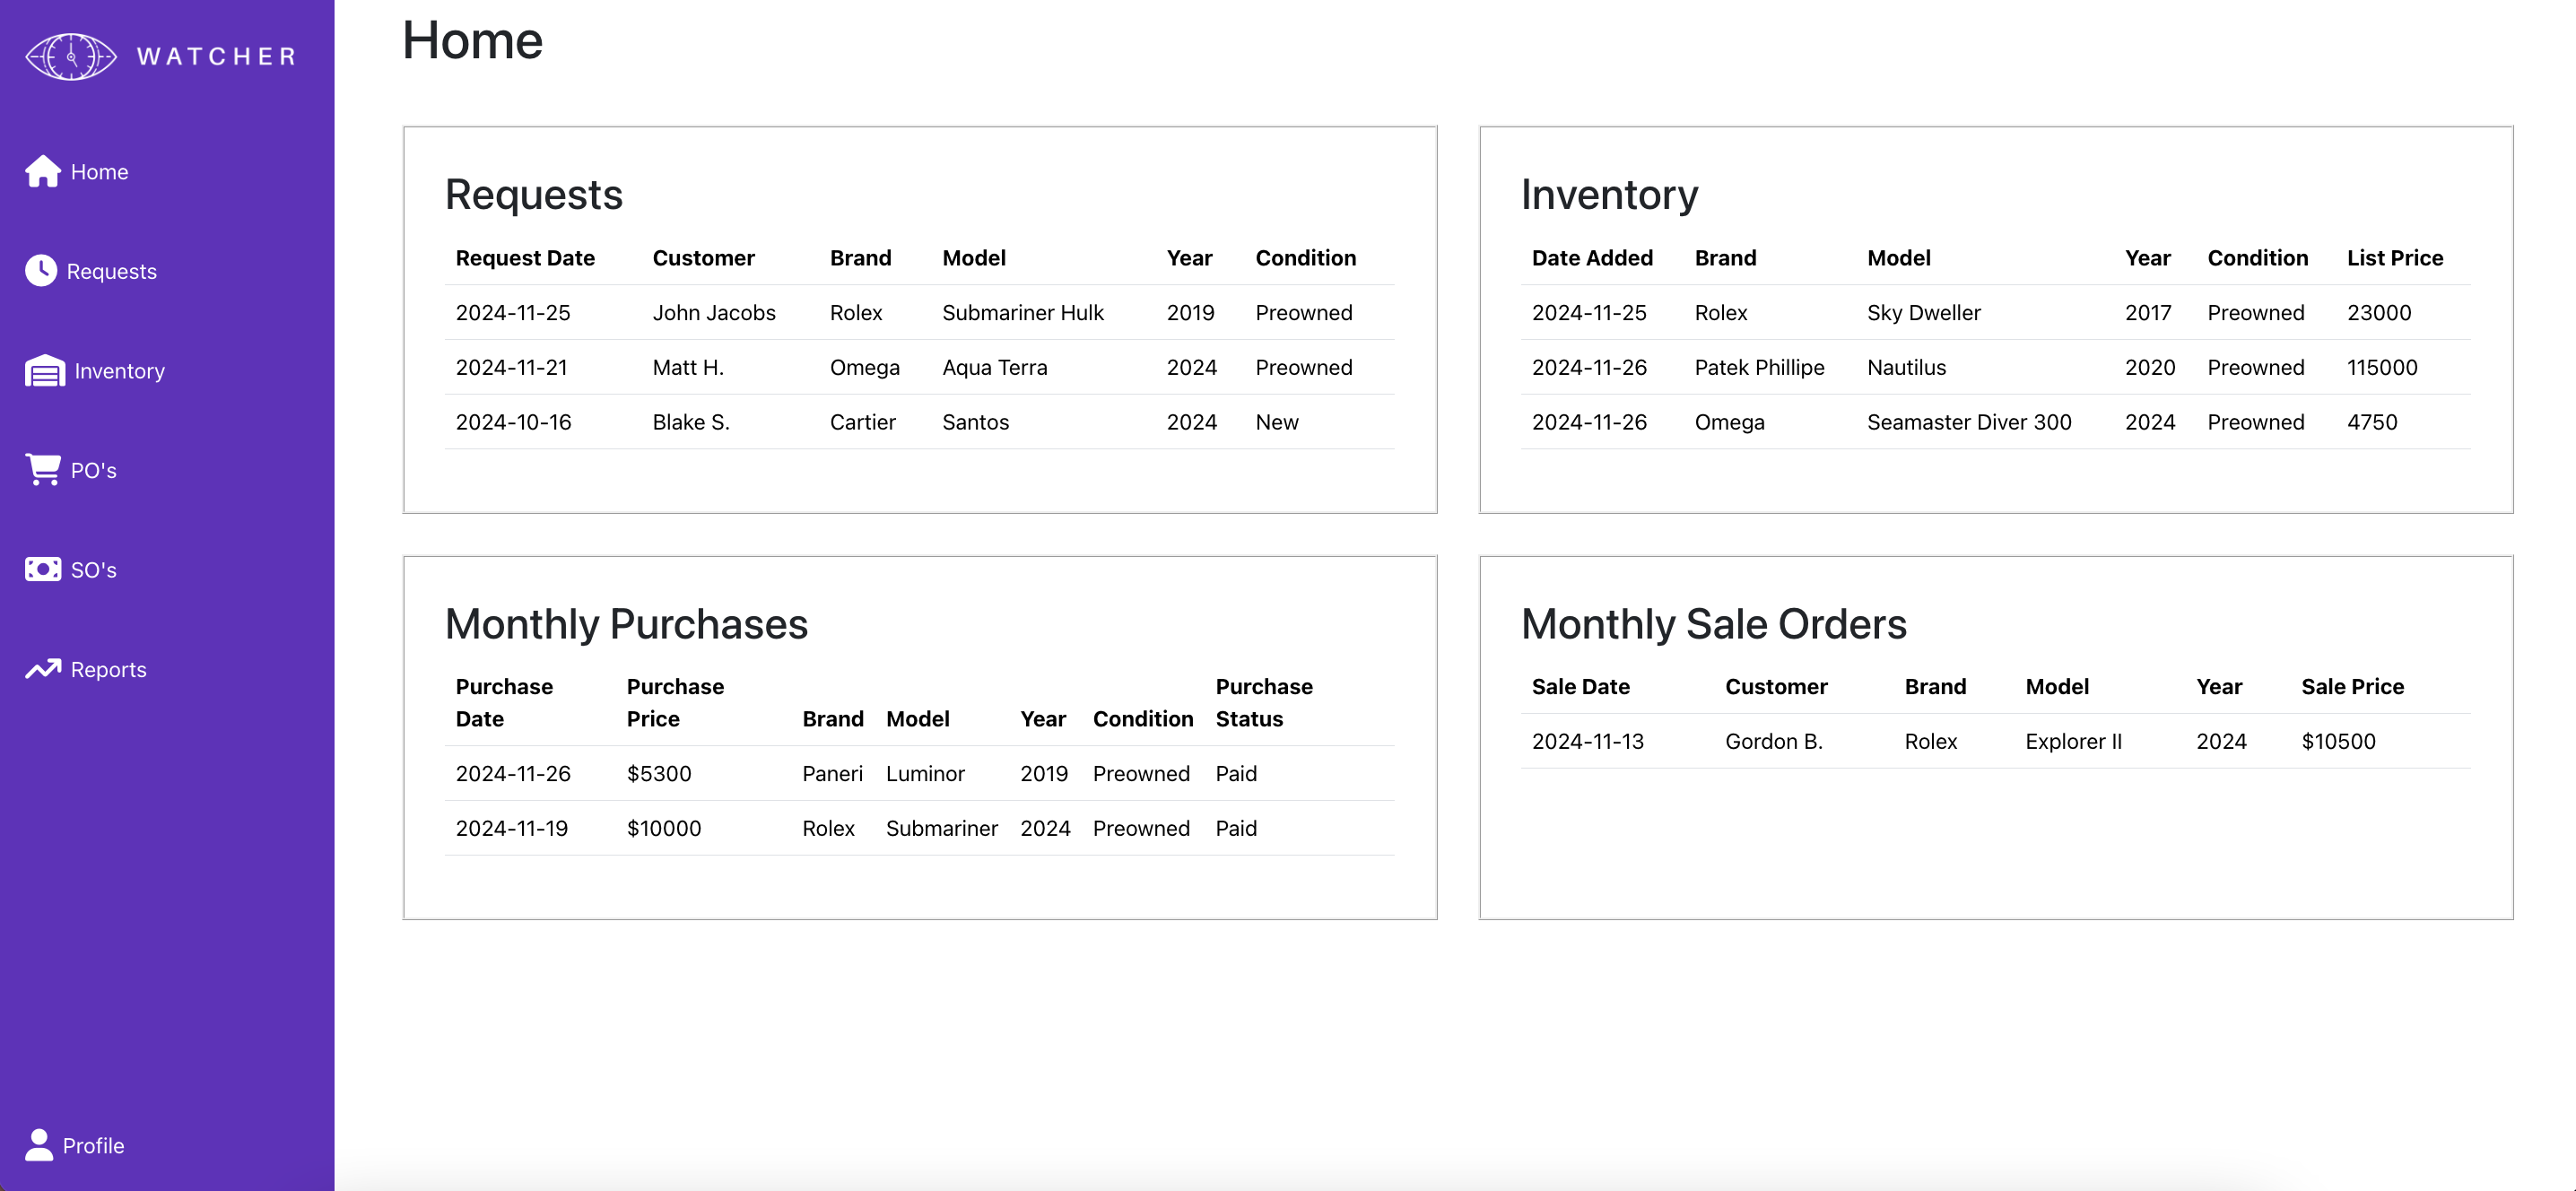Click the Reports trend arrow icon
The width and height of the screenshot is (2576, 1191).
pos(43,669)
